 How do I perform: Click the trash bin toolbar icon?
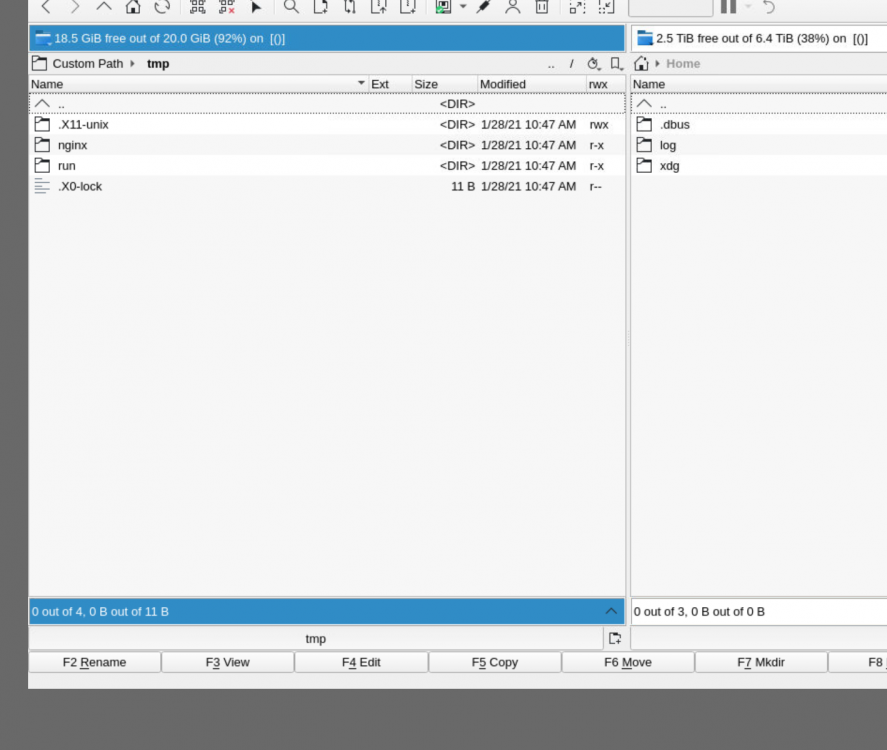542,7
